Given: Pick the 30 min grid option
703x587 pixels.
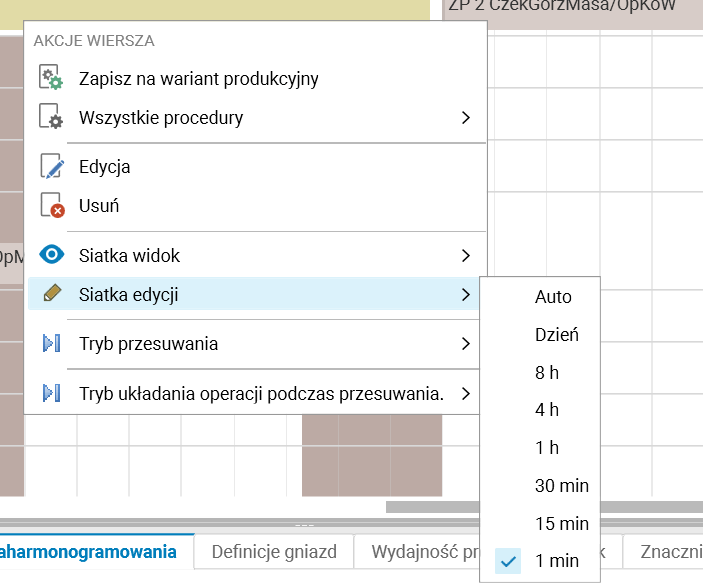Looking at the screenshot, I should pos(561,486).
